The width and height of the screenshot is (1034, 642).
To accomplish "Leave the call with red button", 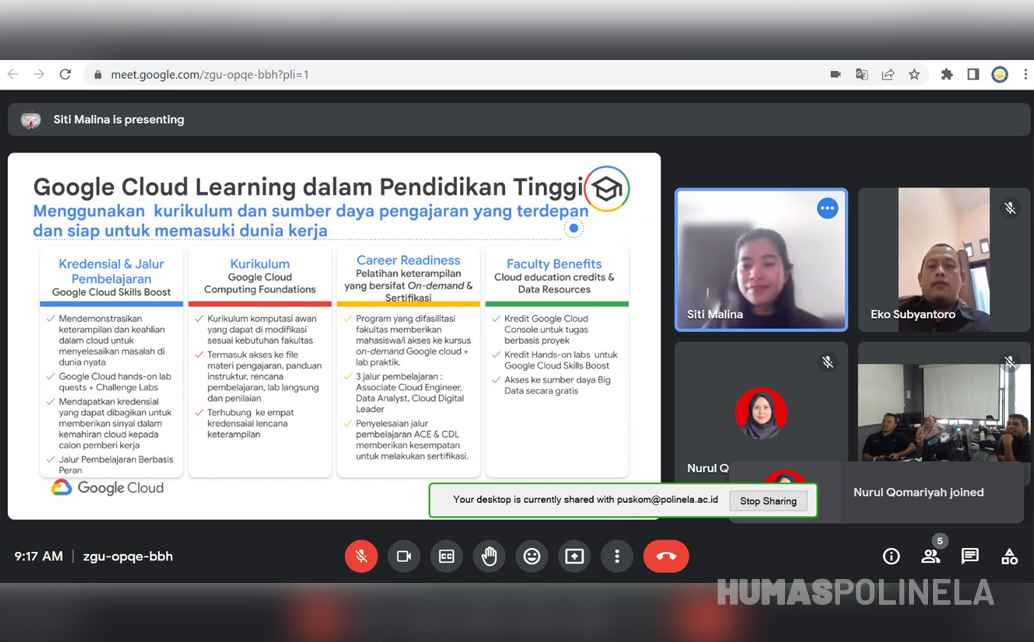I will (666, 556).
